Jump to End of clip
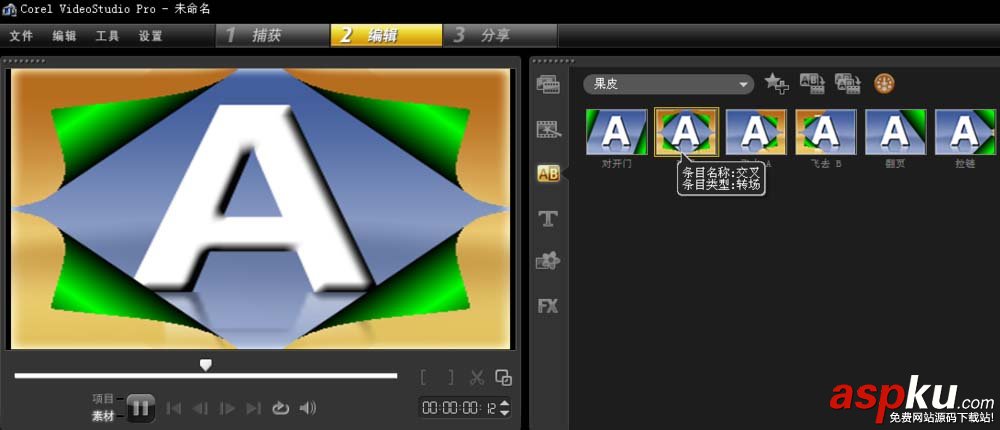This screenshot has height=430, width=1000. click(x=254, y=408)
